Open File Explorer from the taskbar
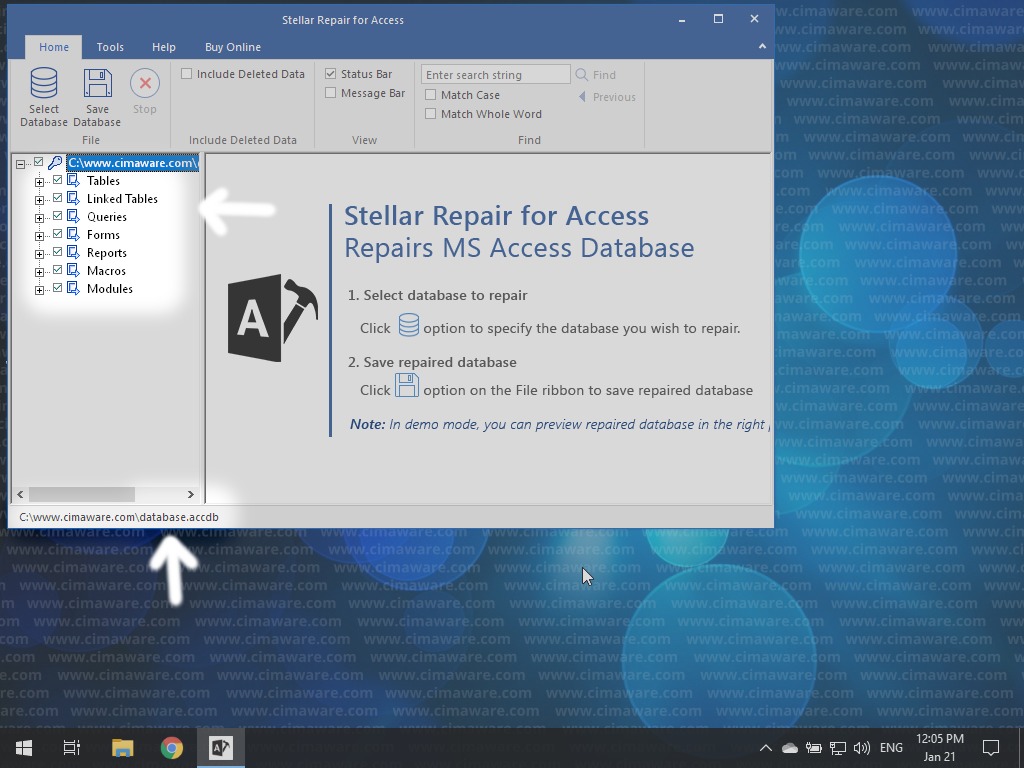 pos(122,748)
